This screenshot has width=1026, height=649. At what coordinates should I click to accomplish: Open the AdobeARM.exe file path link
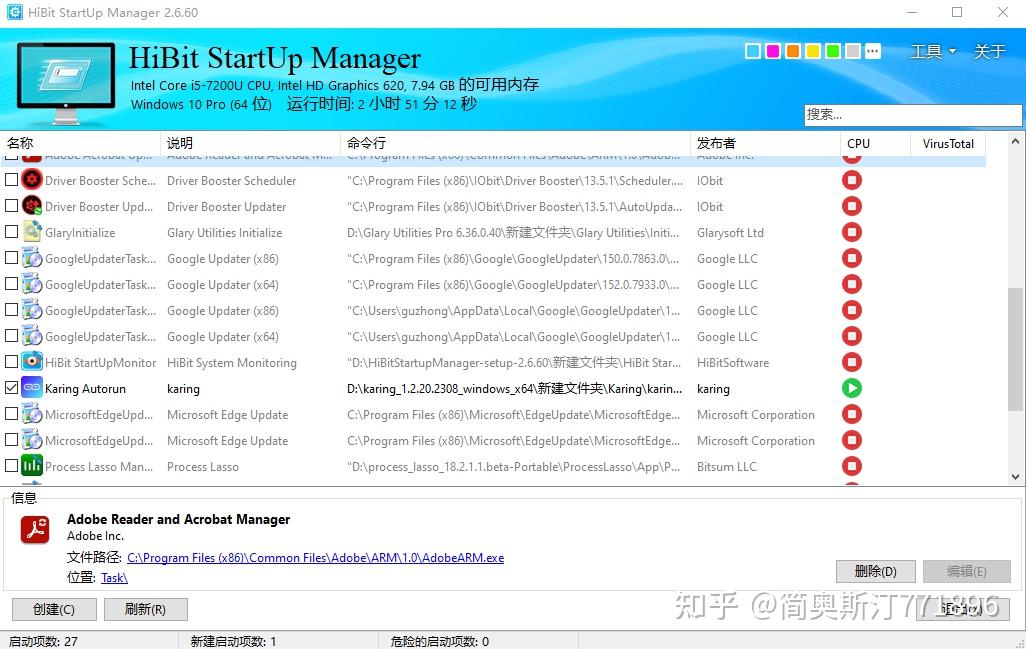click(x=315, y=558)
